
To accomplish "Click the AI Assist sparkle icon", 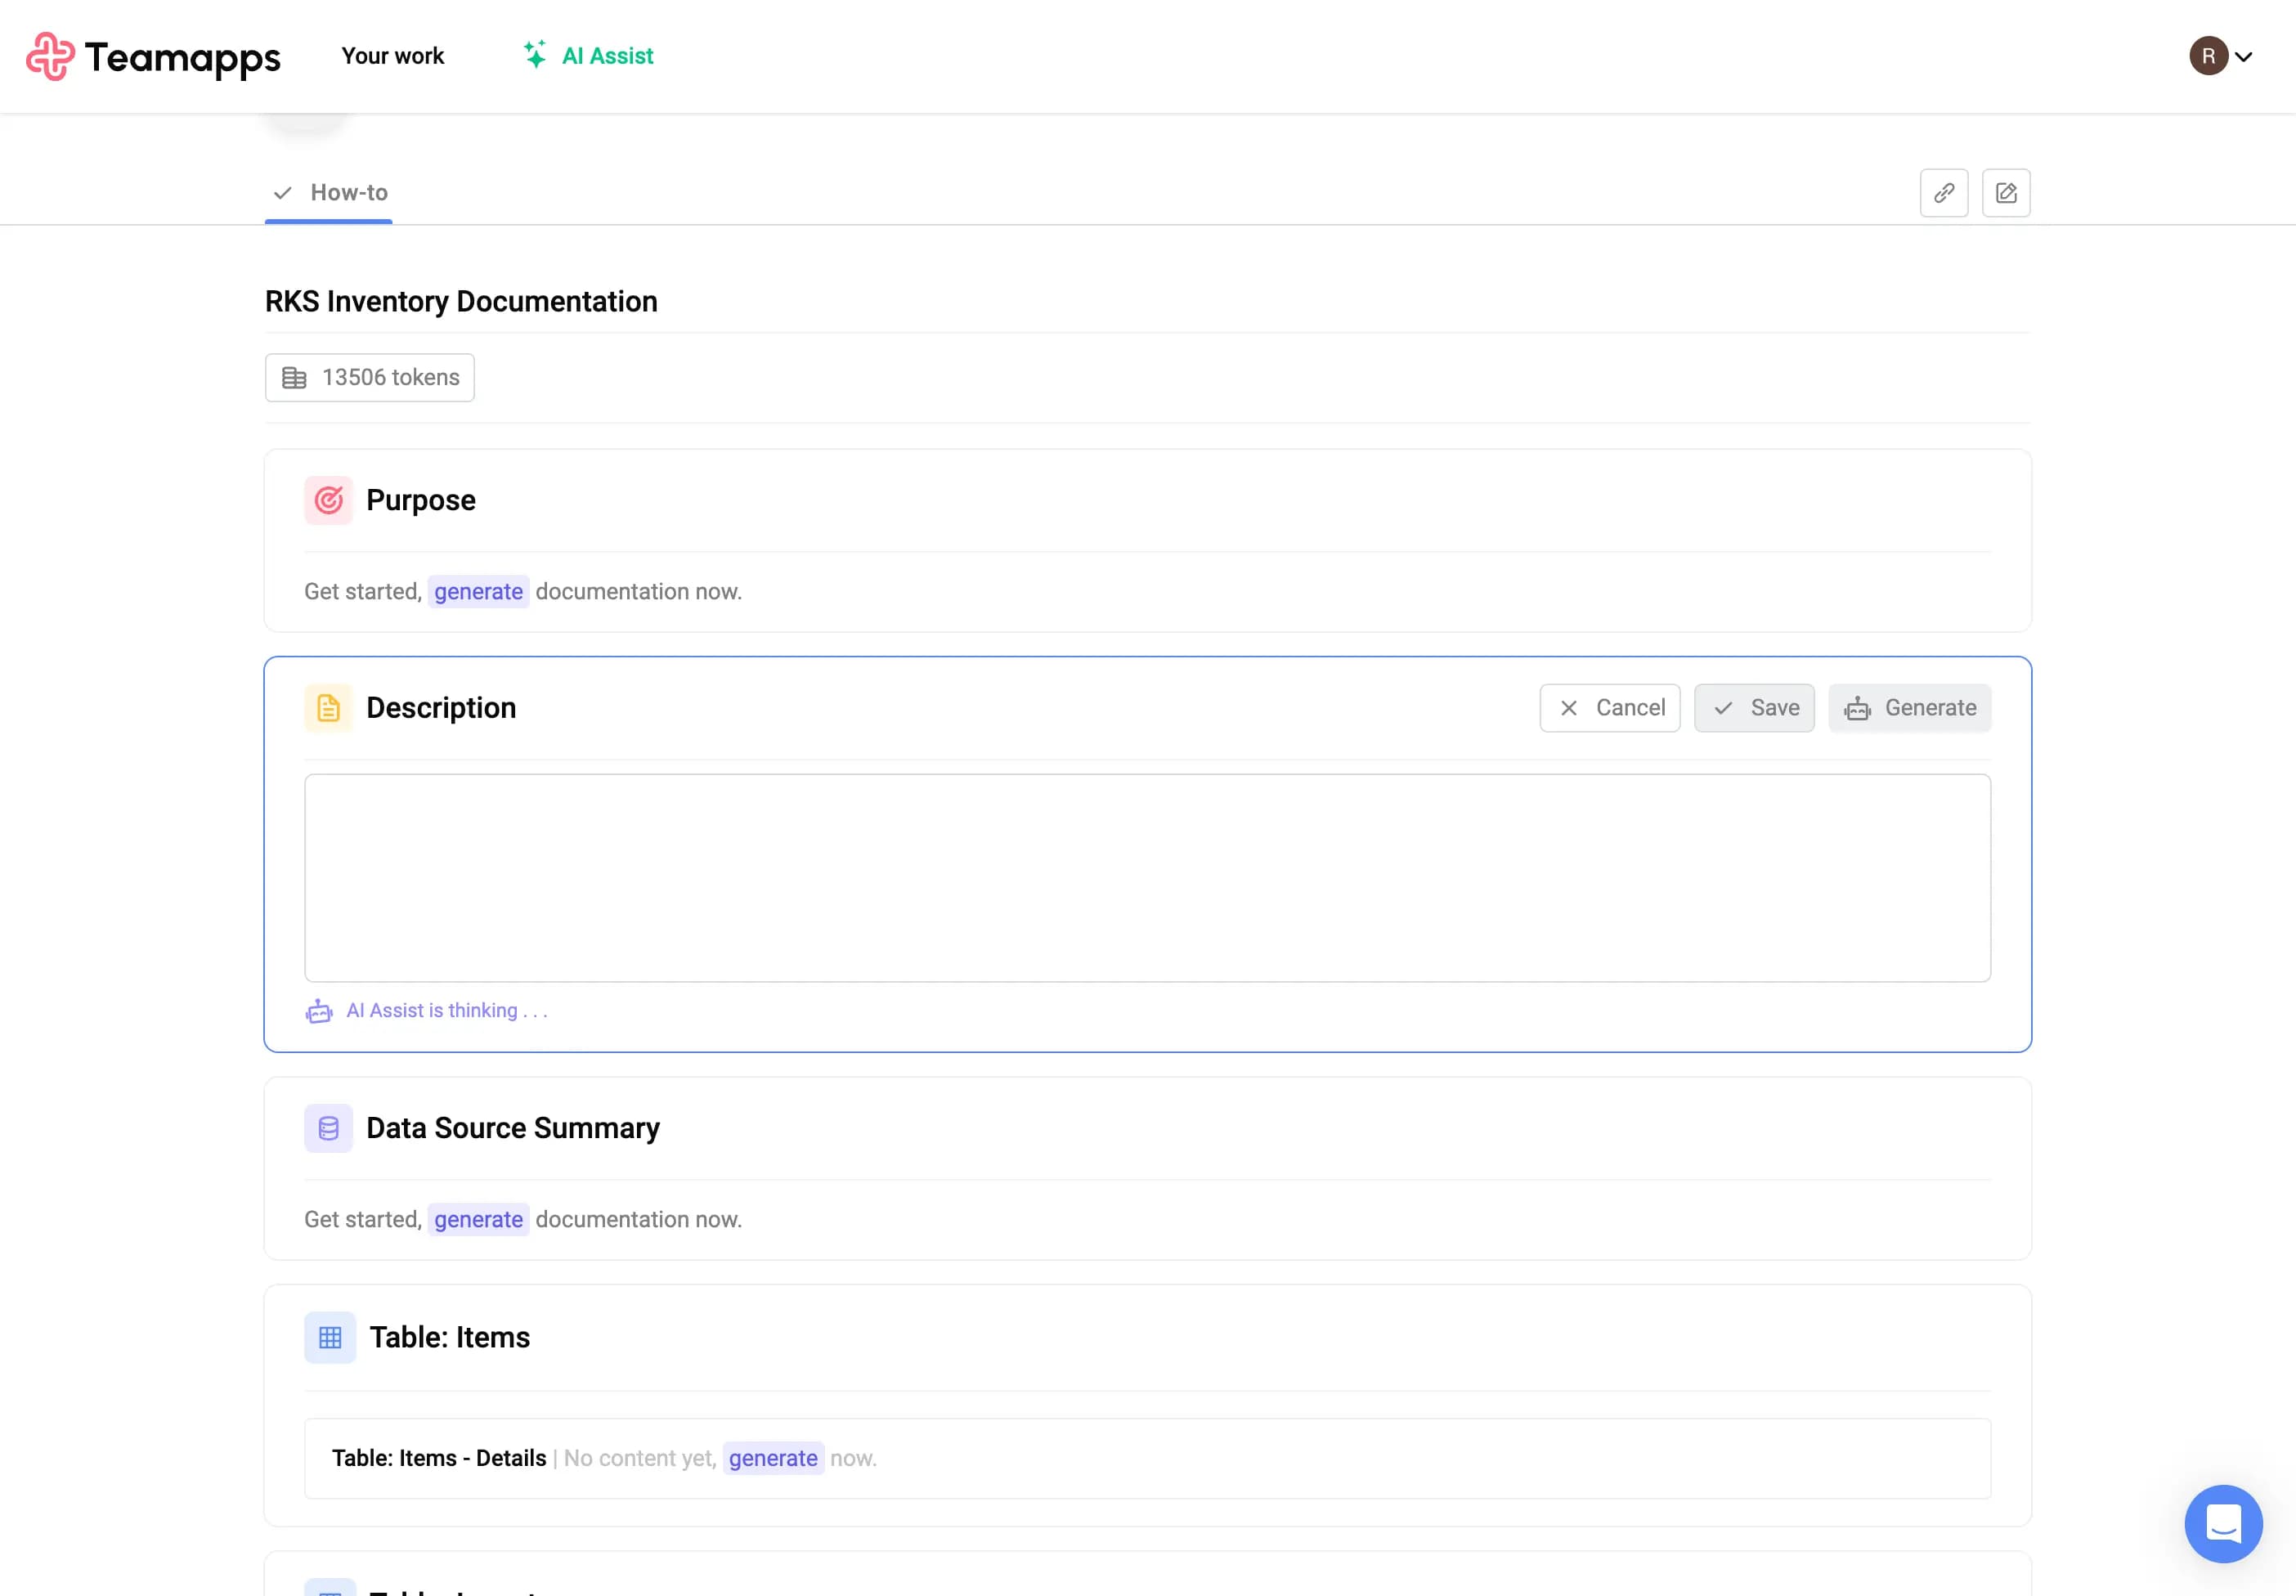I will tap(535, 55).
